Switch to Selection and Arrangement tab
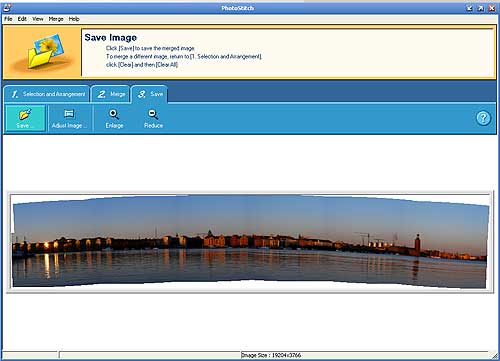 (x=47, y=94)
